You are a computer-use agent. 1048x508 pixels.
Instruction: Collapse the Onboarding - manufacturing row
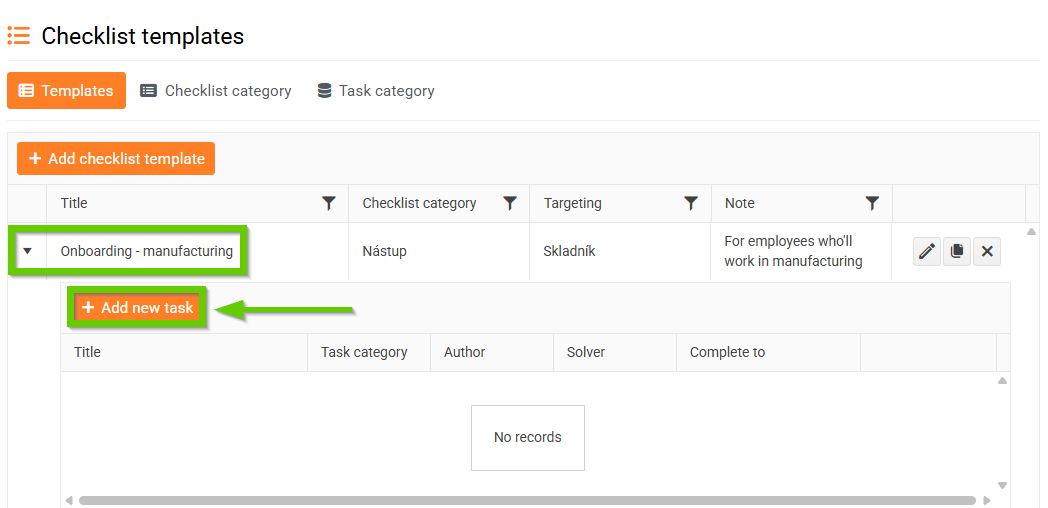(x=27, y=251)
